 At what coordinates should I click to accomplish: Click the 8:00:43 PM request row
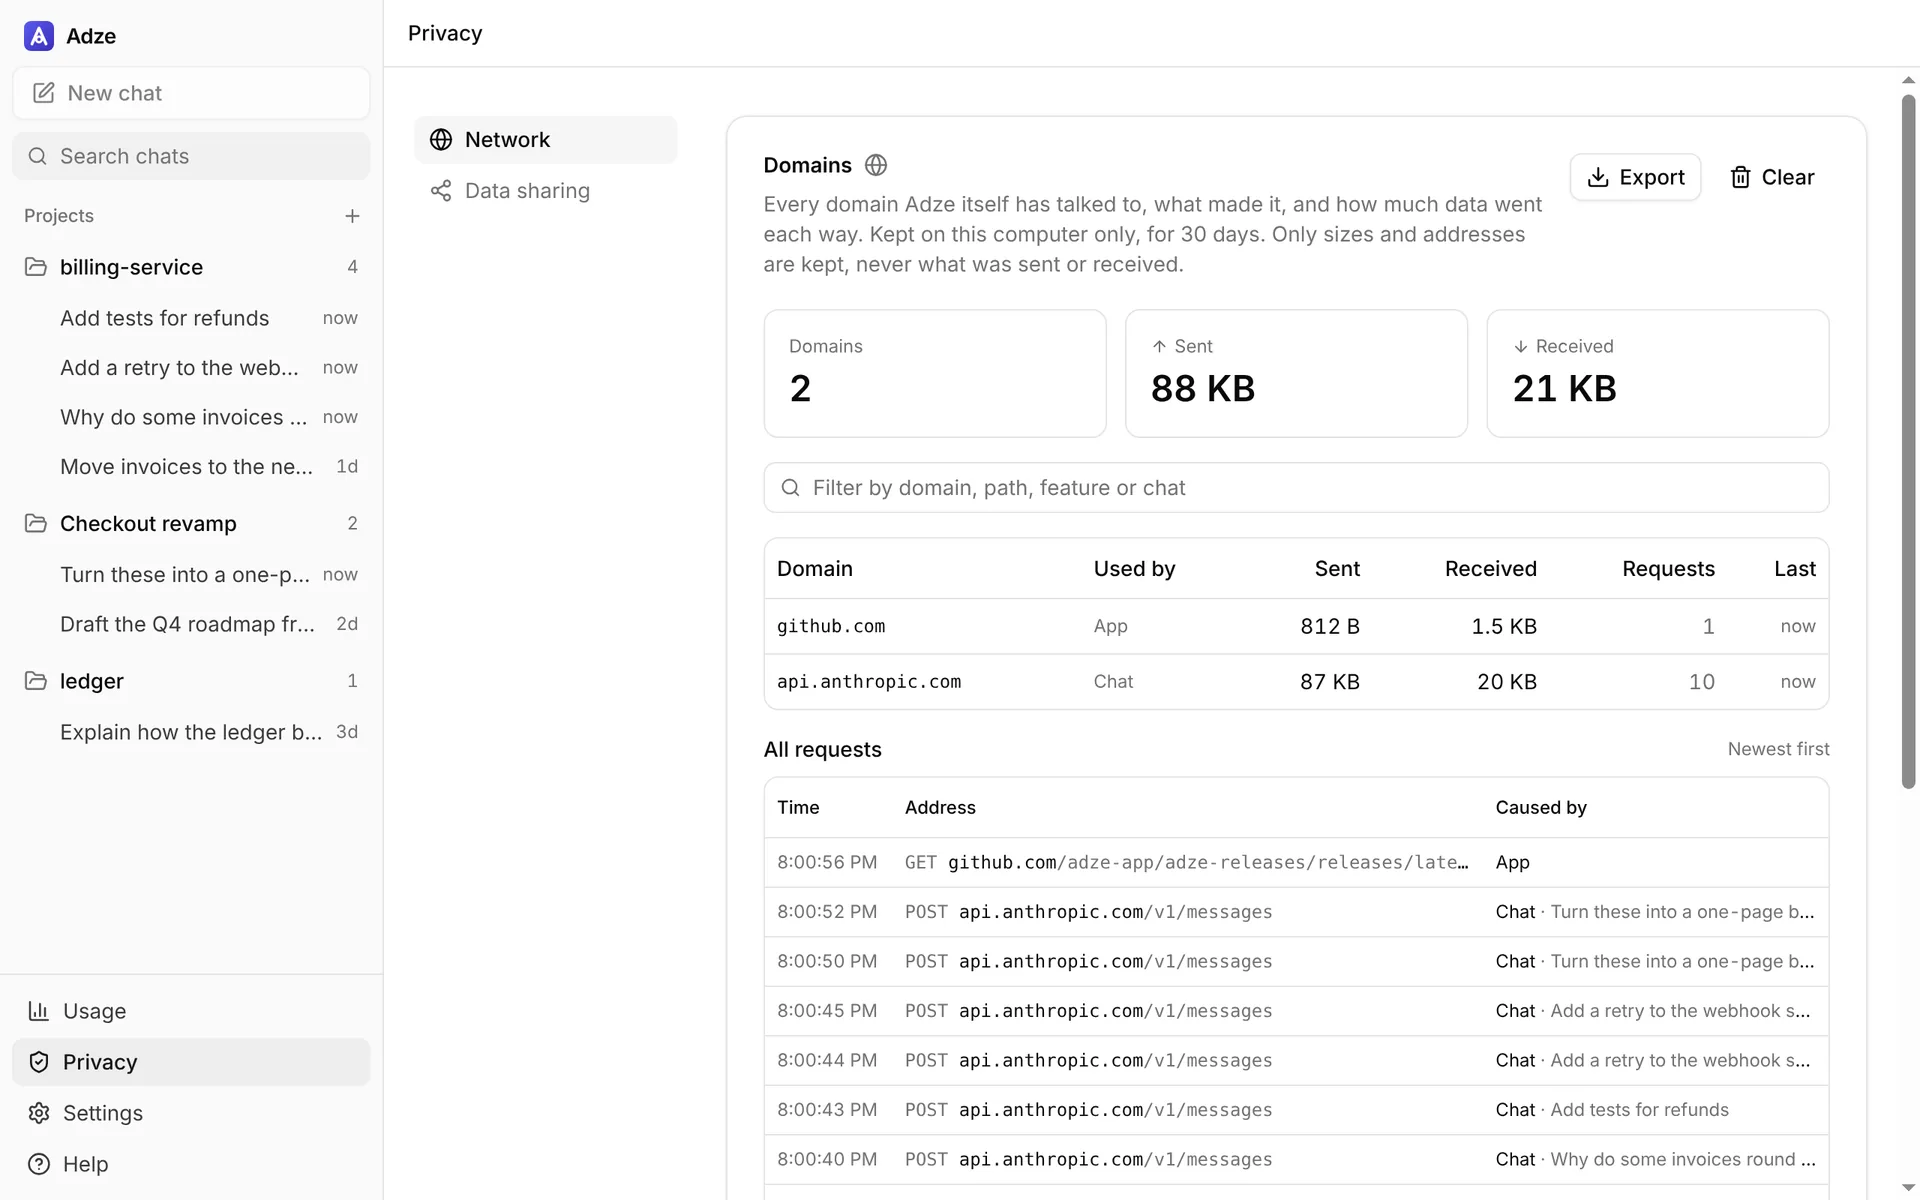point(1296,1110)
